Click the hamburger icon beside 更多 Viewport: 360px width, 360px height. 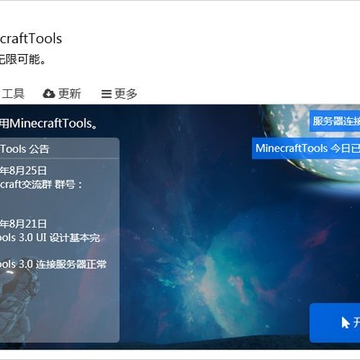coord(106,94)
